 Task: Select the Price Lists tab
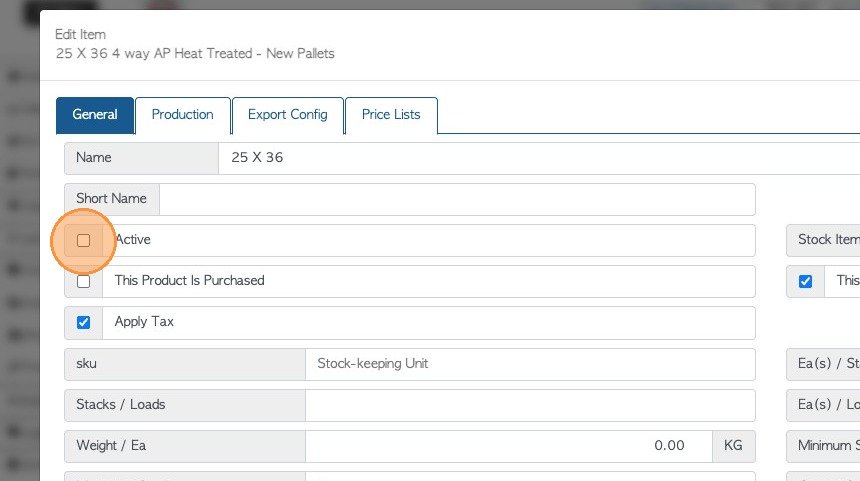391,115
